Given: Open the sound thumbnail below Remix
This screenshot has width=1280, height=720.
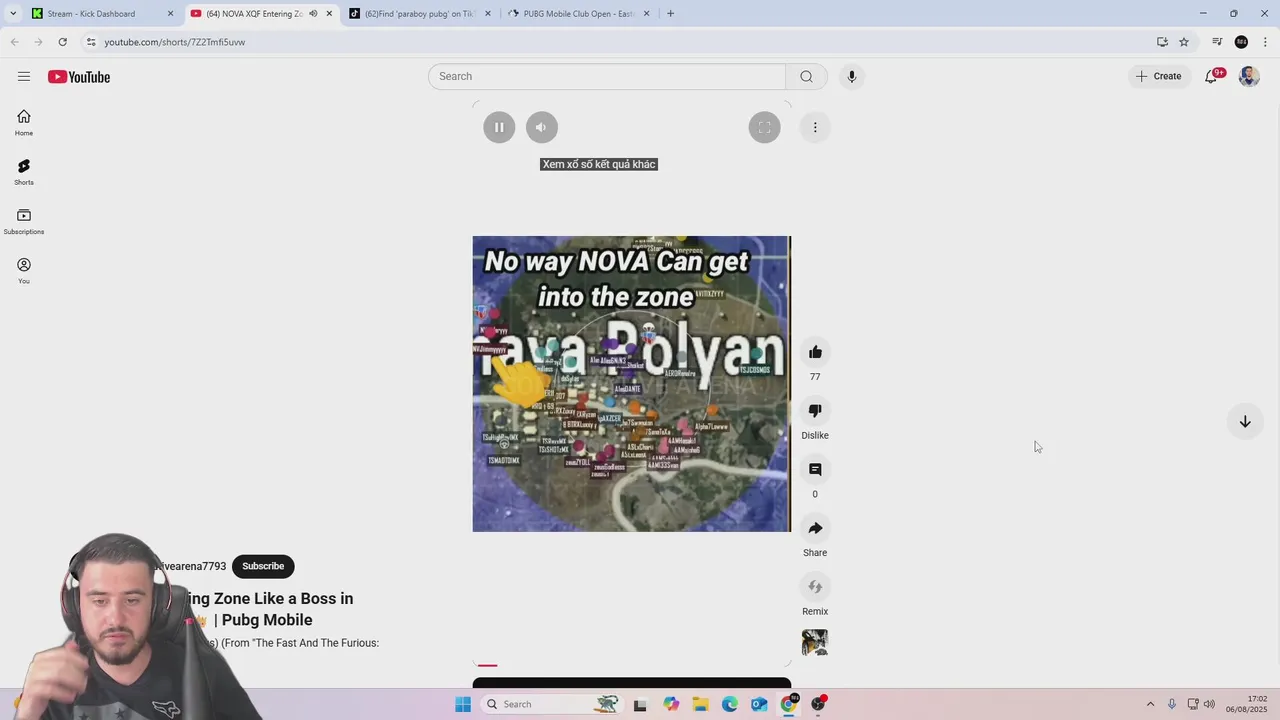Looking at the screenshot, I should pyautogui.click(x=815, y=642).
